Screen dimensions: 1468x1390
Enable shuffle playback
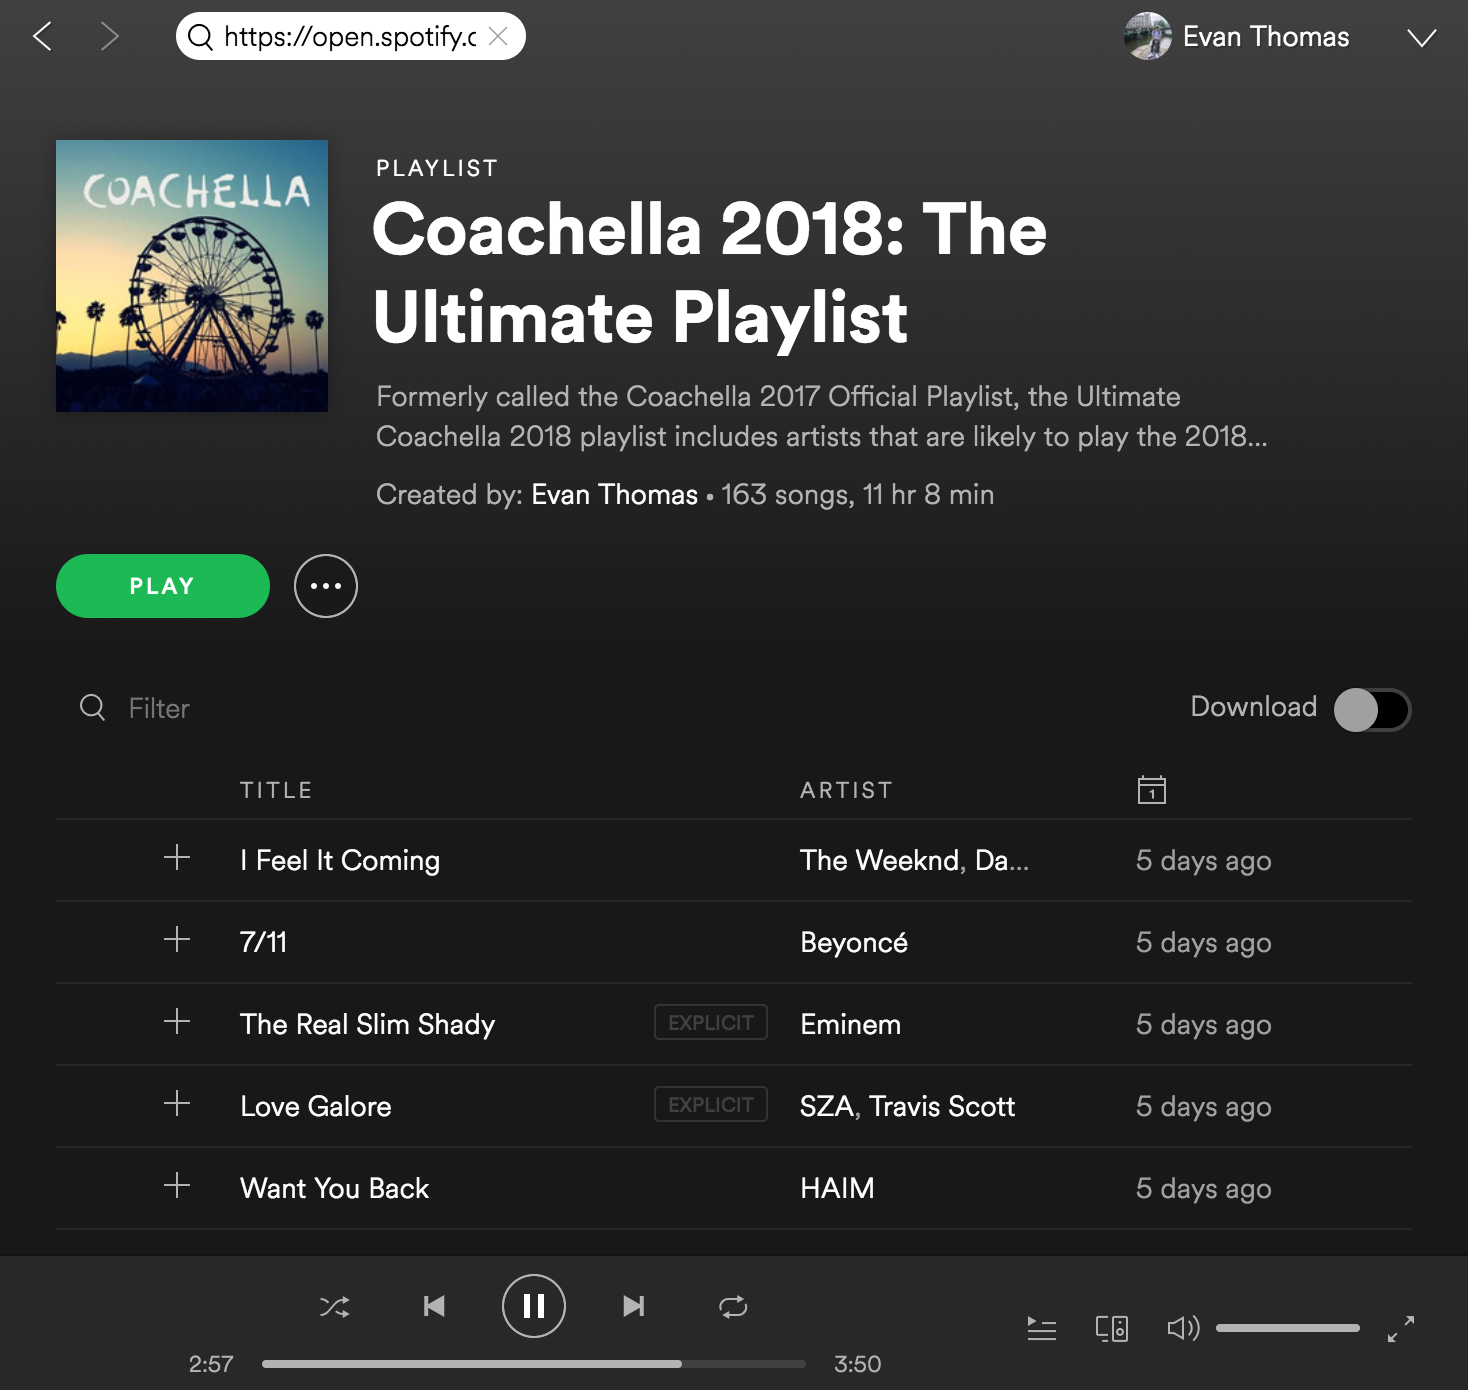(334, 1306)
